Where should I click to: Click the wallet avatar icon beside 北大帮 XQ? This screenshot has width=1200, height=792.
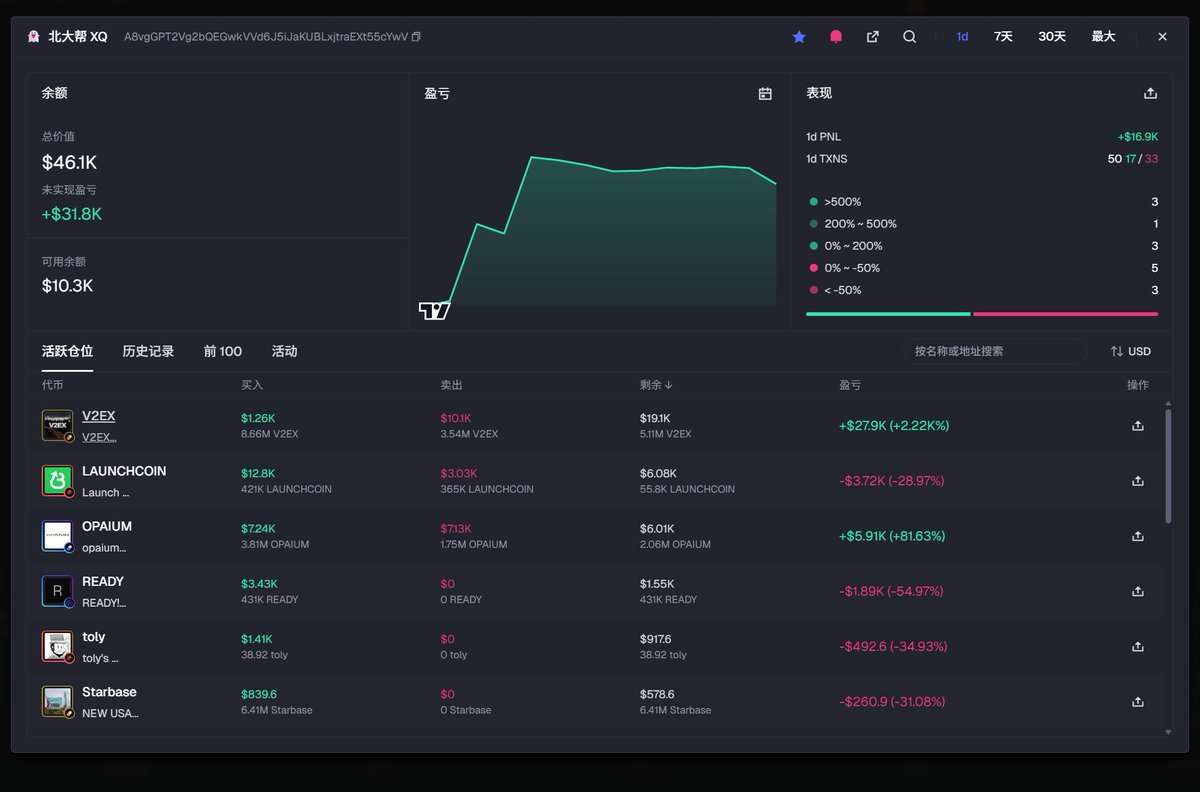click(x=34, y=37)
